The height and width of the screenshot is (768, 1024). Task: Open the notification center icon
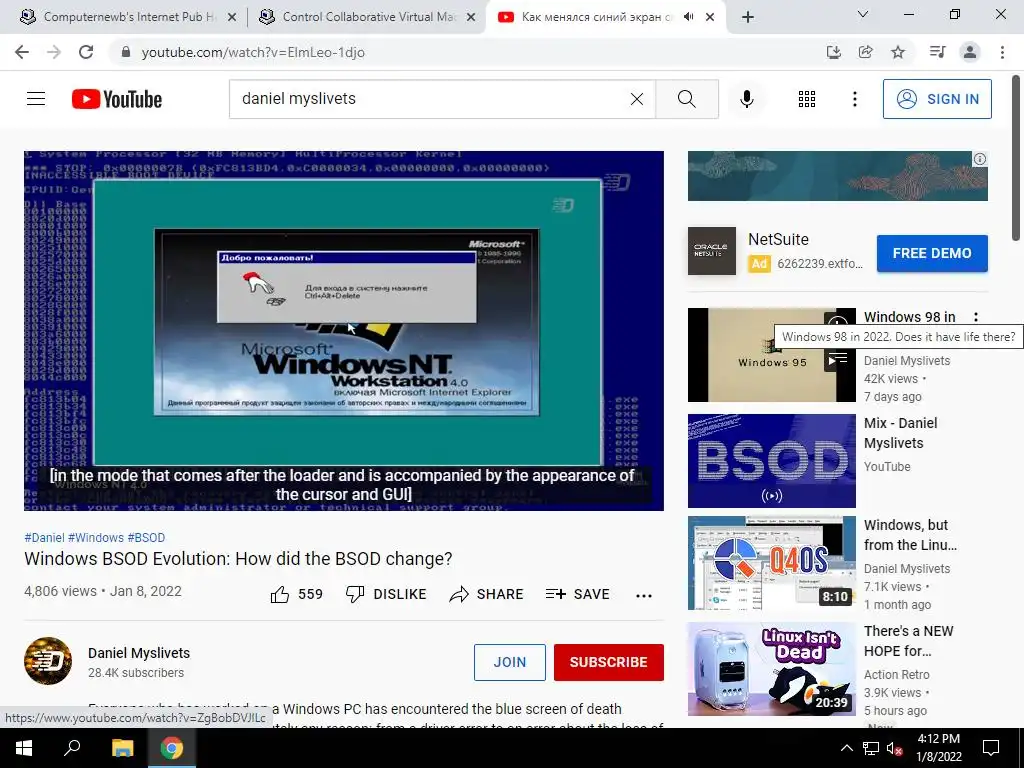point(991,748)
